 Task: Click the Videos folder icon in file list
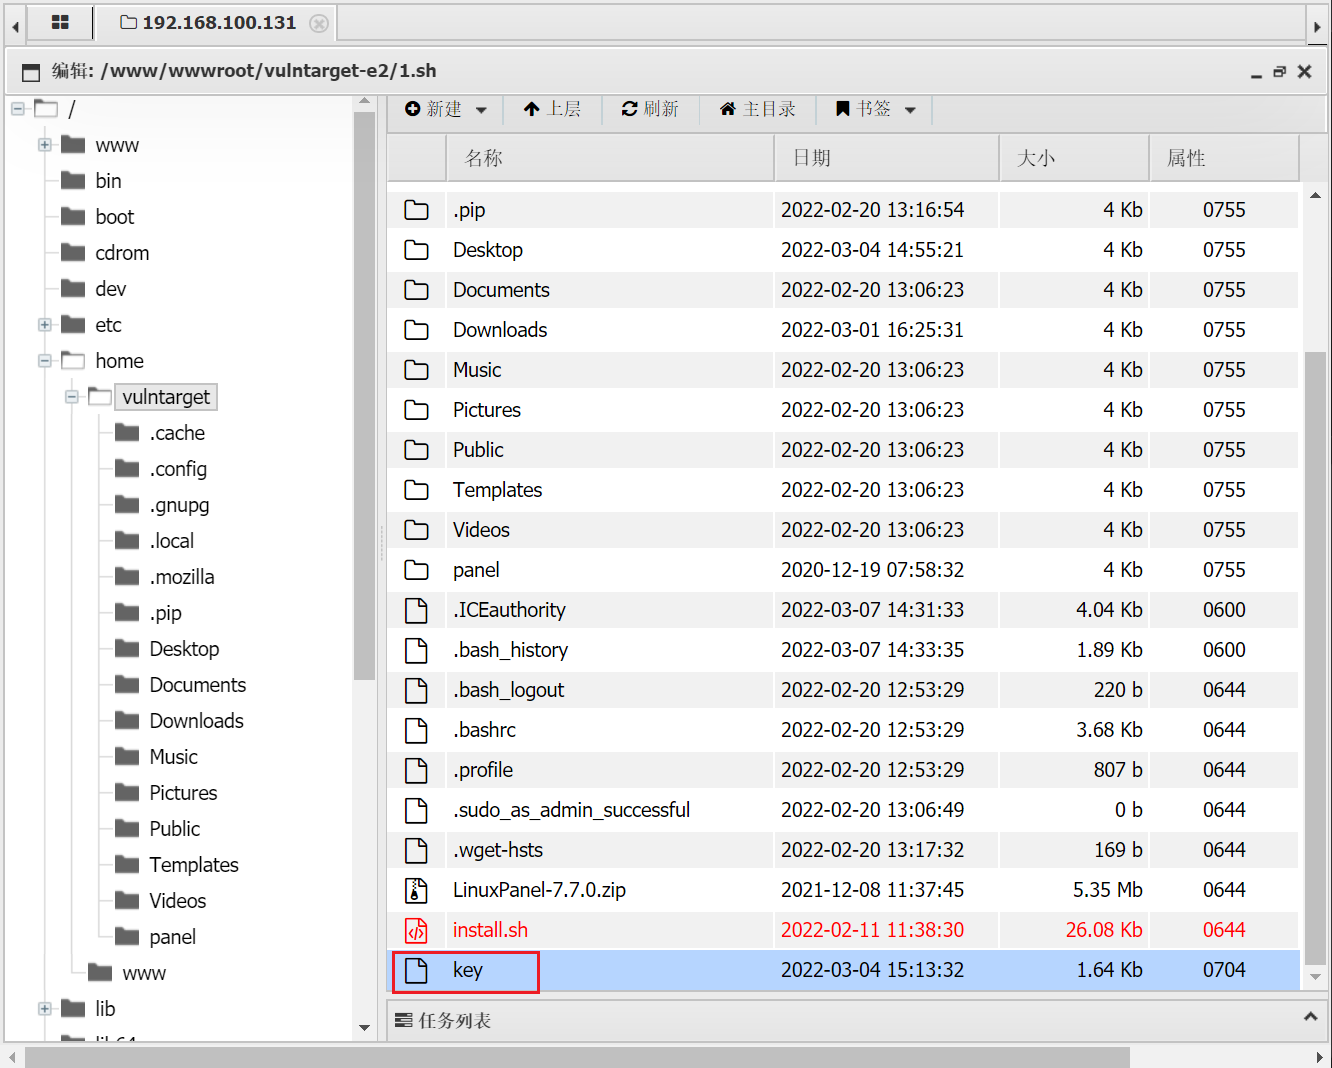tap(416, 530)
